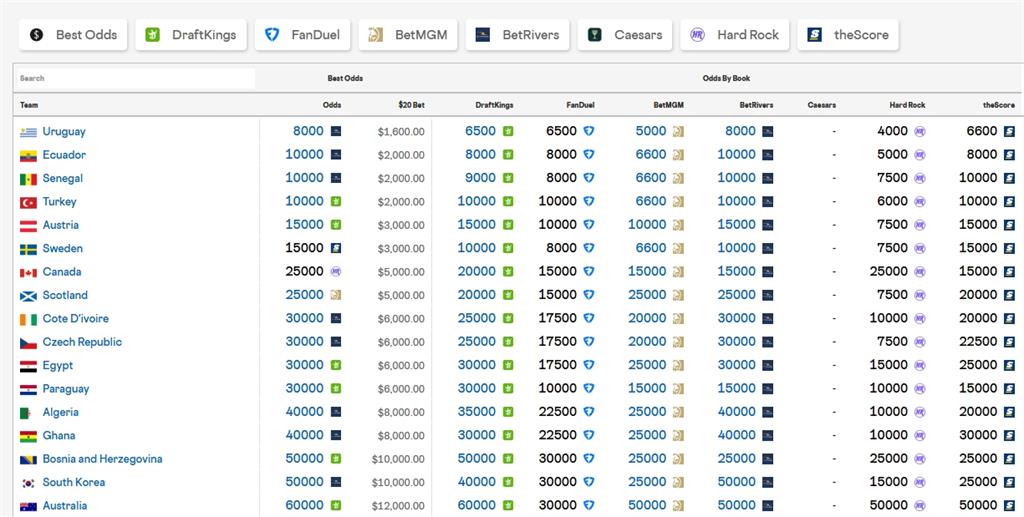Open the FanDuel tab
This screenshot has height=517, width=1024.
coord(302,35)
